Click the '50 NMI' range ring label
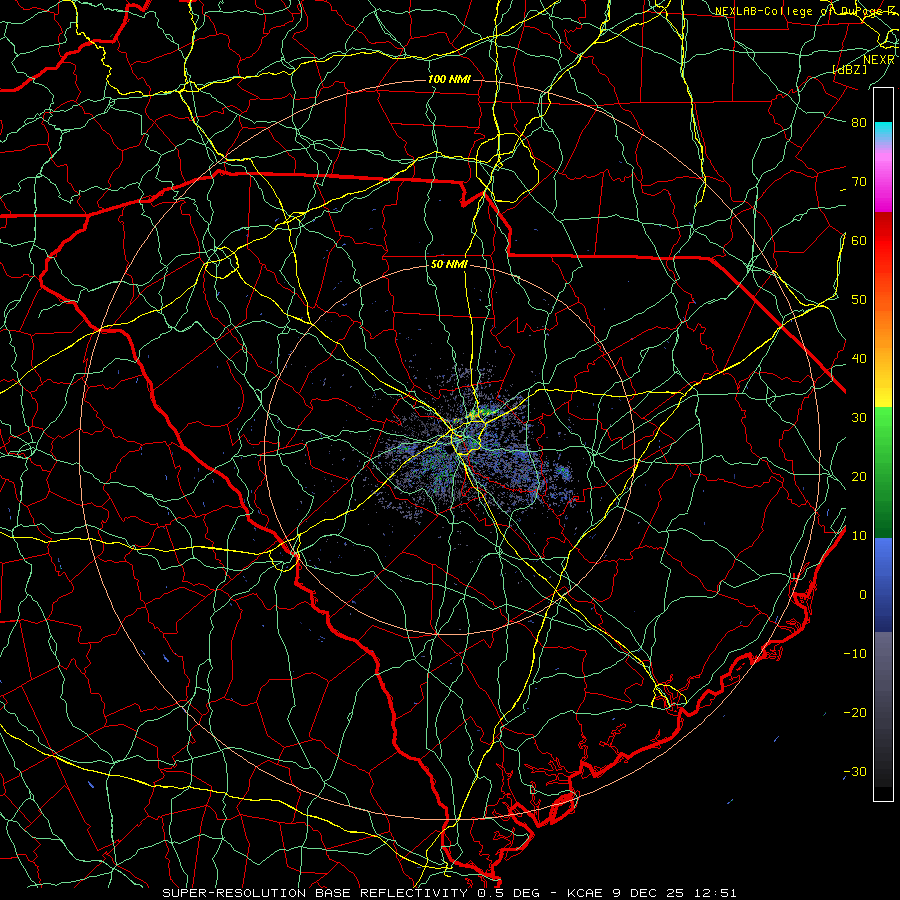Screen dimensions: 900x900 pyautogui.click(x=449, y=265)
